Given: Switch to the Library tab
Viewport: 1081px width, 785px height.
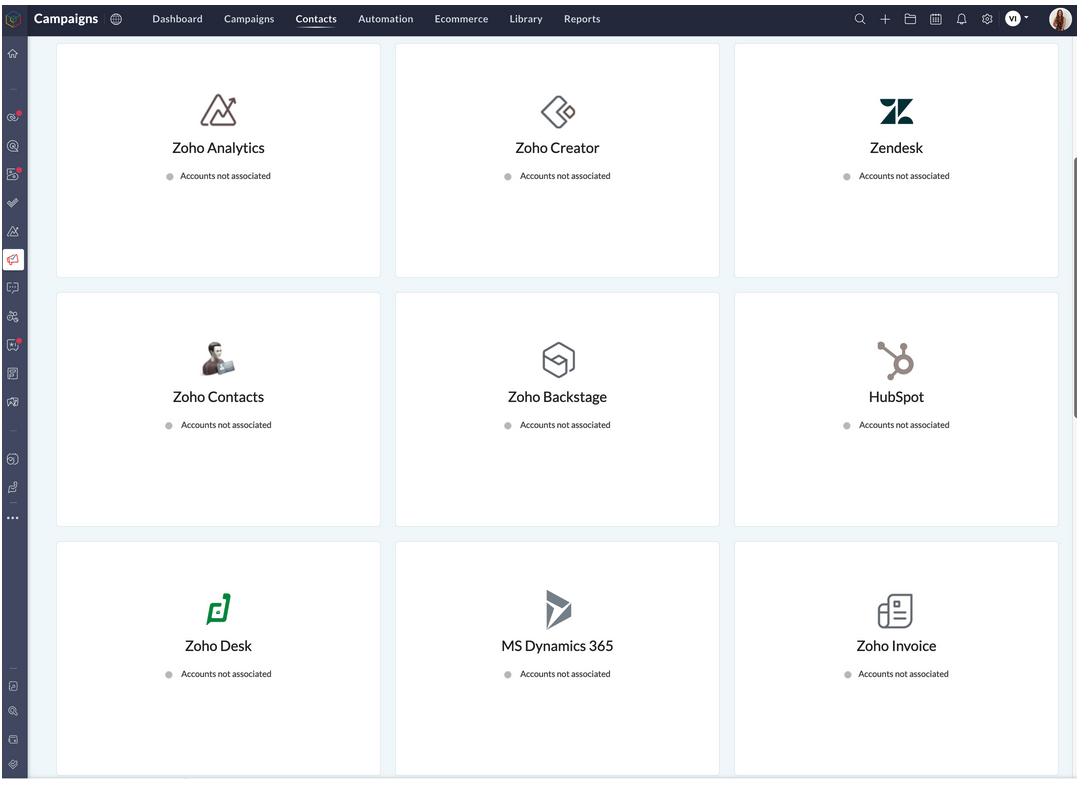Looking at the screenshot, I should coord(526,19).
